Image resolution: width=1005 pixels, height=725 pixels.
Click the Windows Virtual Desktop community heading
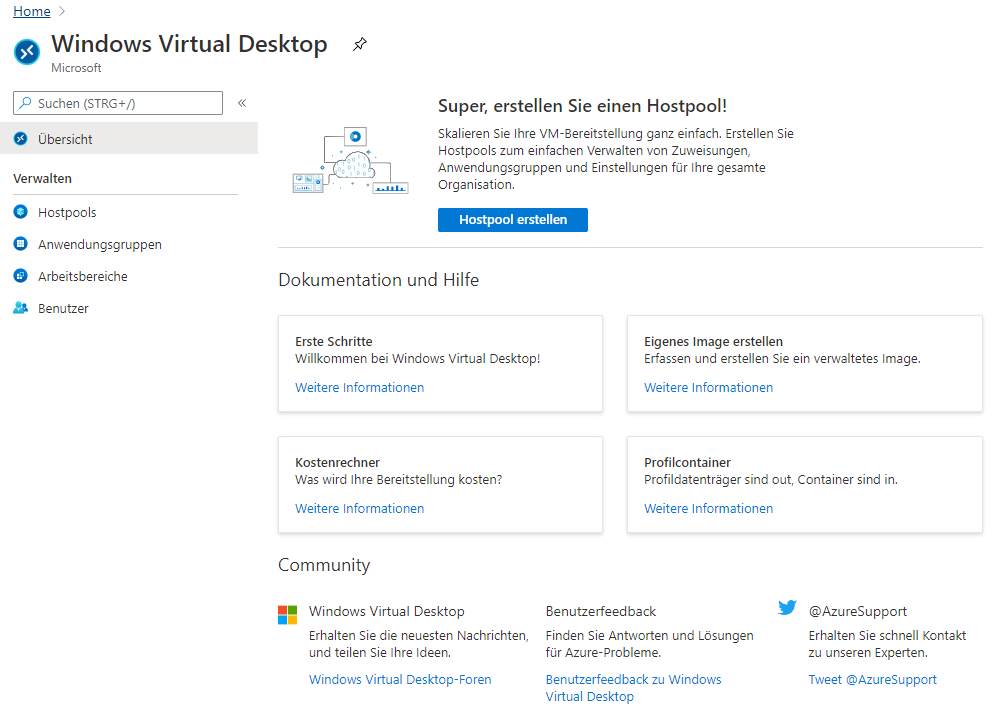[x=386, y=611]
